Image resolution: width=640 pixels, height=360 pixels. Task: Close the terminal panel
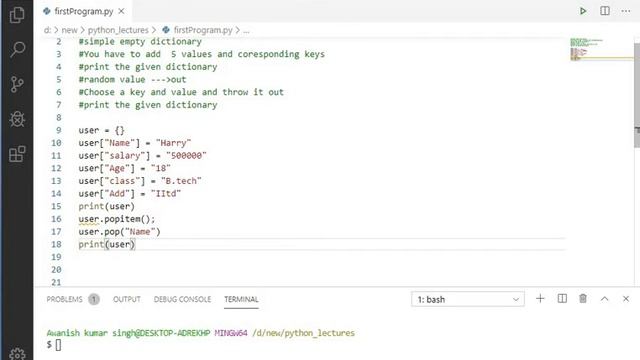(626, 299)
